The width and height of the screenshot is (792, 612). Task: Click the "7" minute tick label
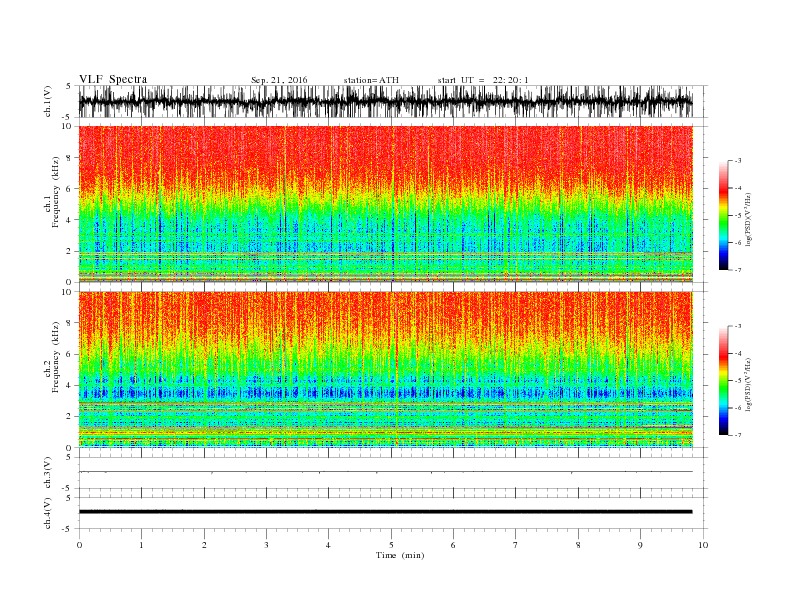tap(515, 545)
